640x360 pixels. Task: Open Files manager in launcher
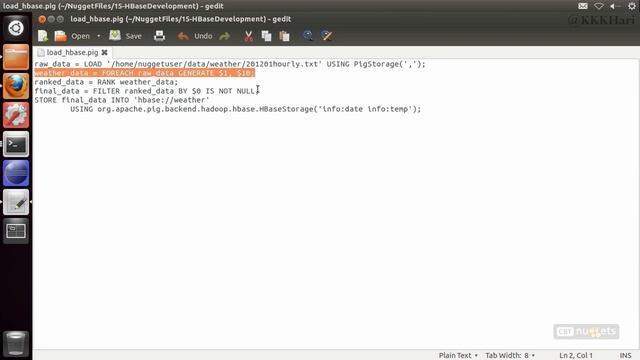16,57
